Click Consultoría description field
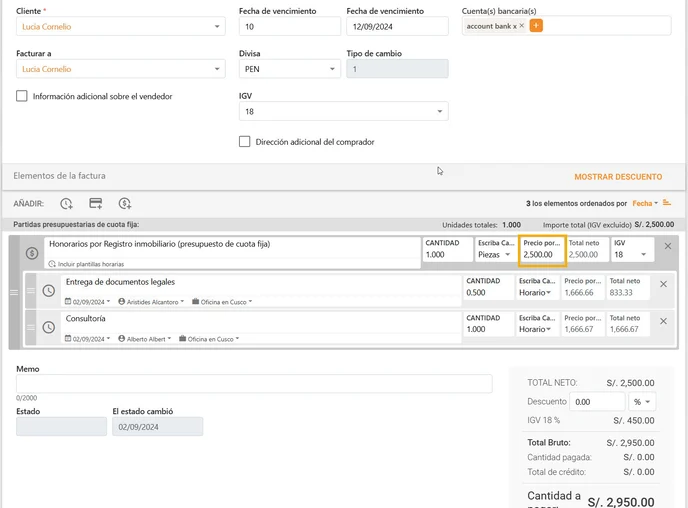Screen dimensions: 688x508 pyautogui.click(x=263, y=319)
